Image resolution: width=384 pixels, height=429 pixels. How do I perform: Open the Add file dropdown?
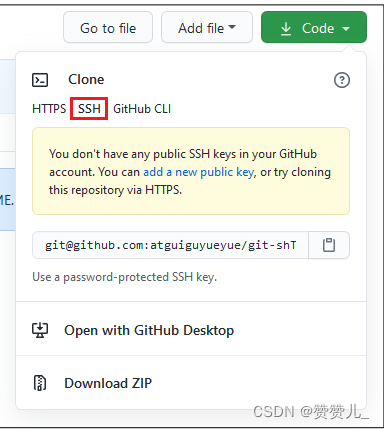pos(207,27)
